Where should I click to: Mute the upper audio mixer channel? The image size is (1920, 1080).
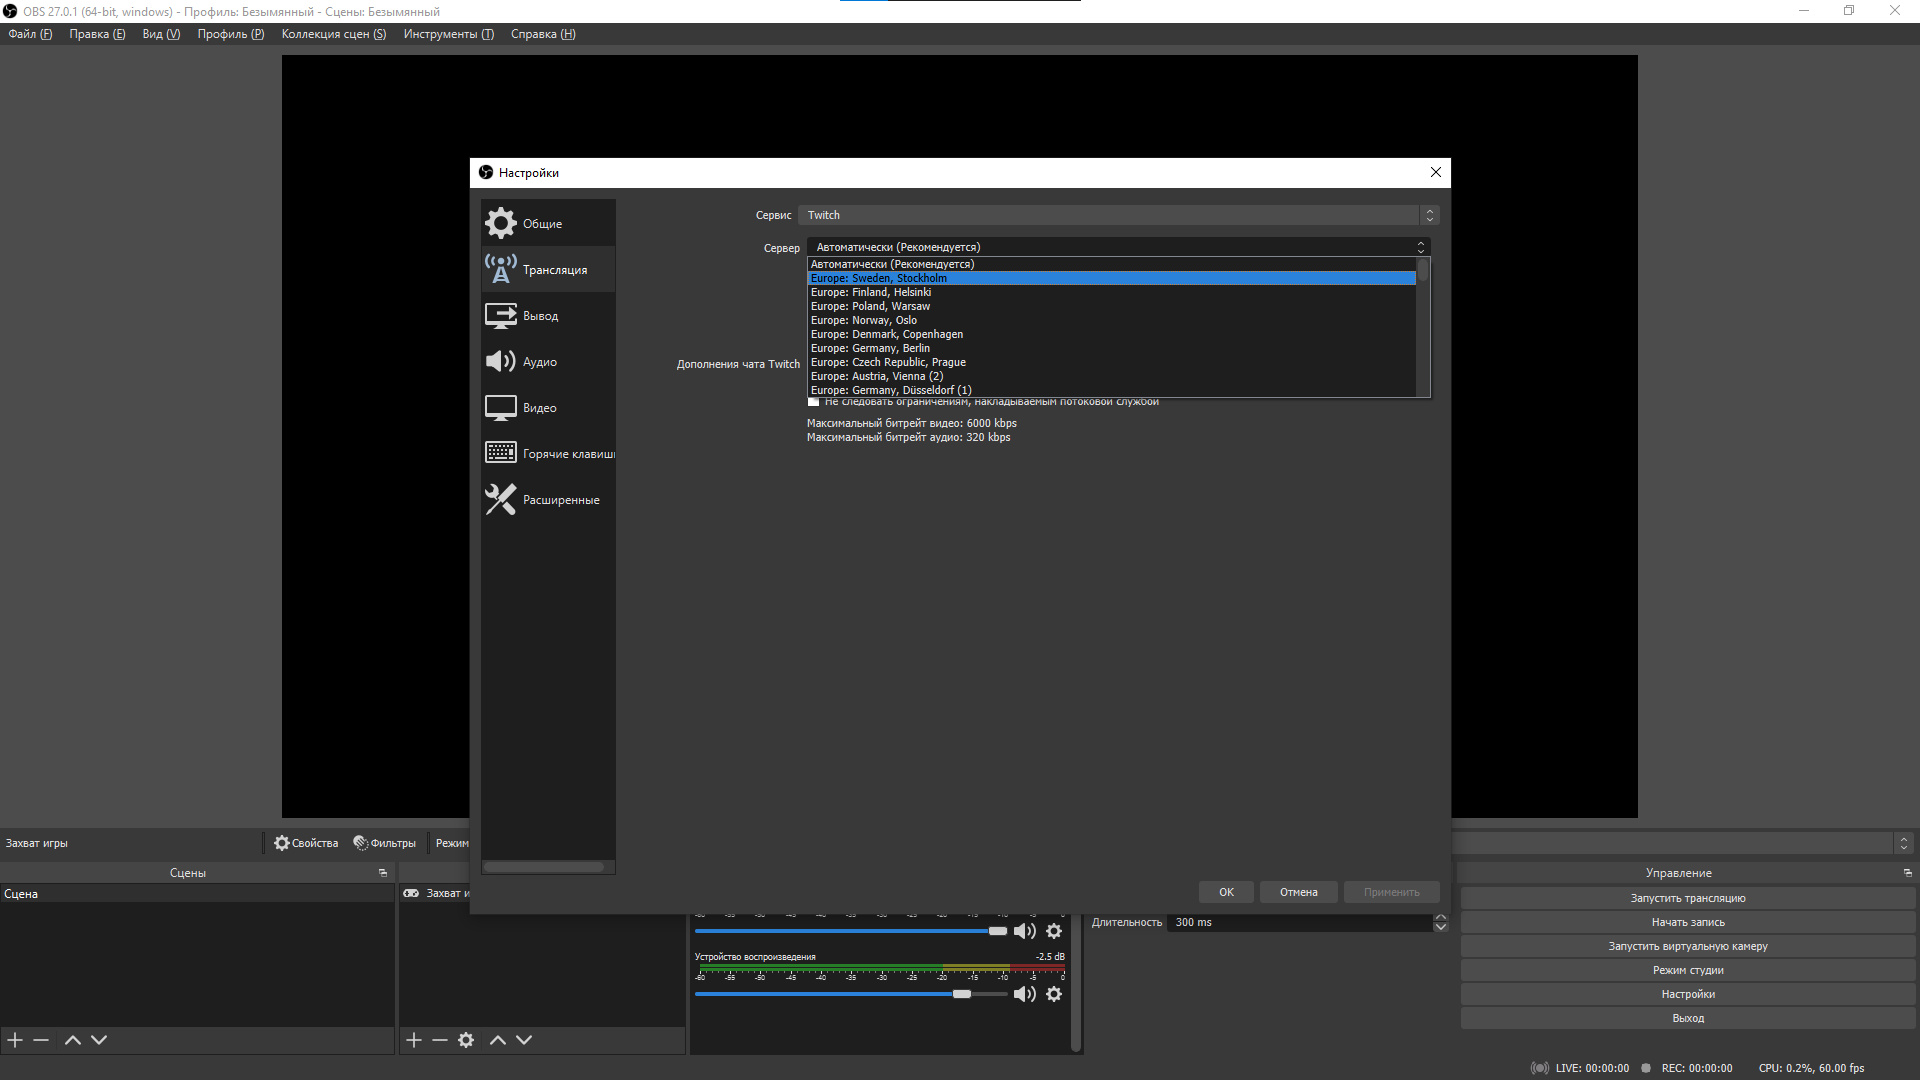1025,931
